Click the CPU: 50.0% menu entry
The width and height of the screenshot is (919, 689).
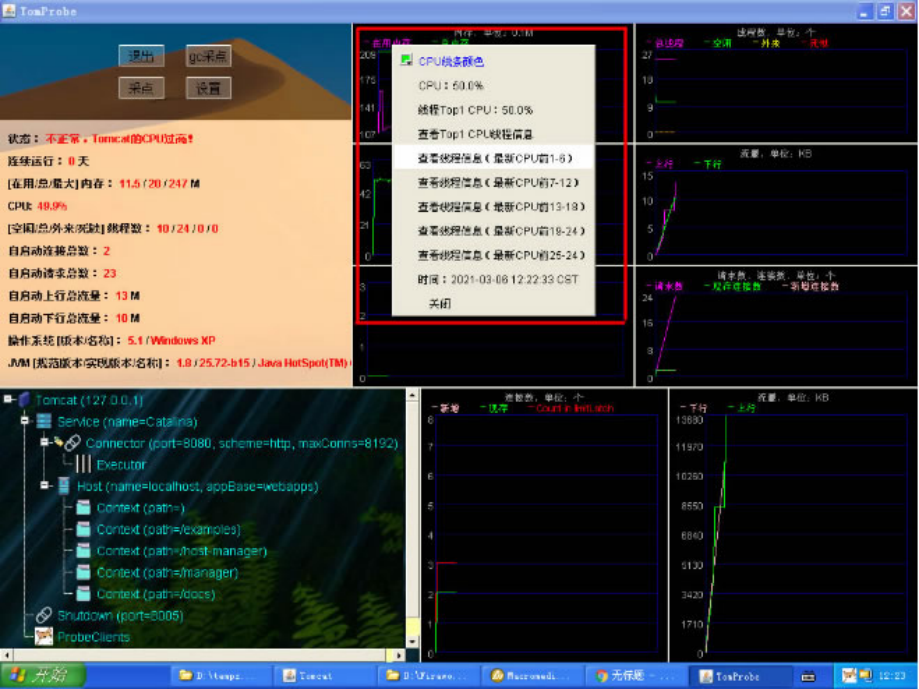493,86
